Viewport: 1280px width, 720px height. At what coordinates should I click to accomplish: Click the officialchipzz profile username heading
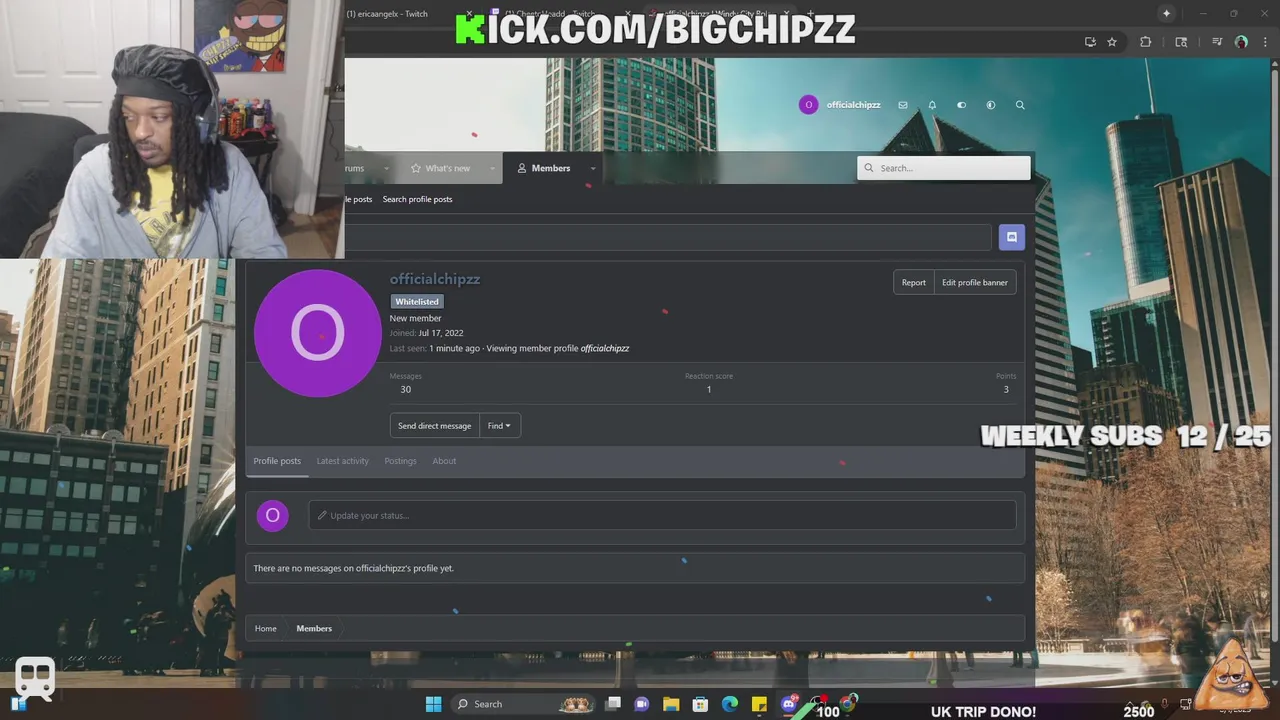pos(435,279)
